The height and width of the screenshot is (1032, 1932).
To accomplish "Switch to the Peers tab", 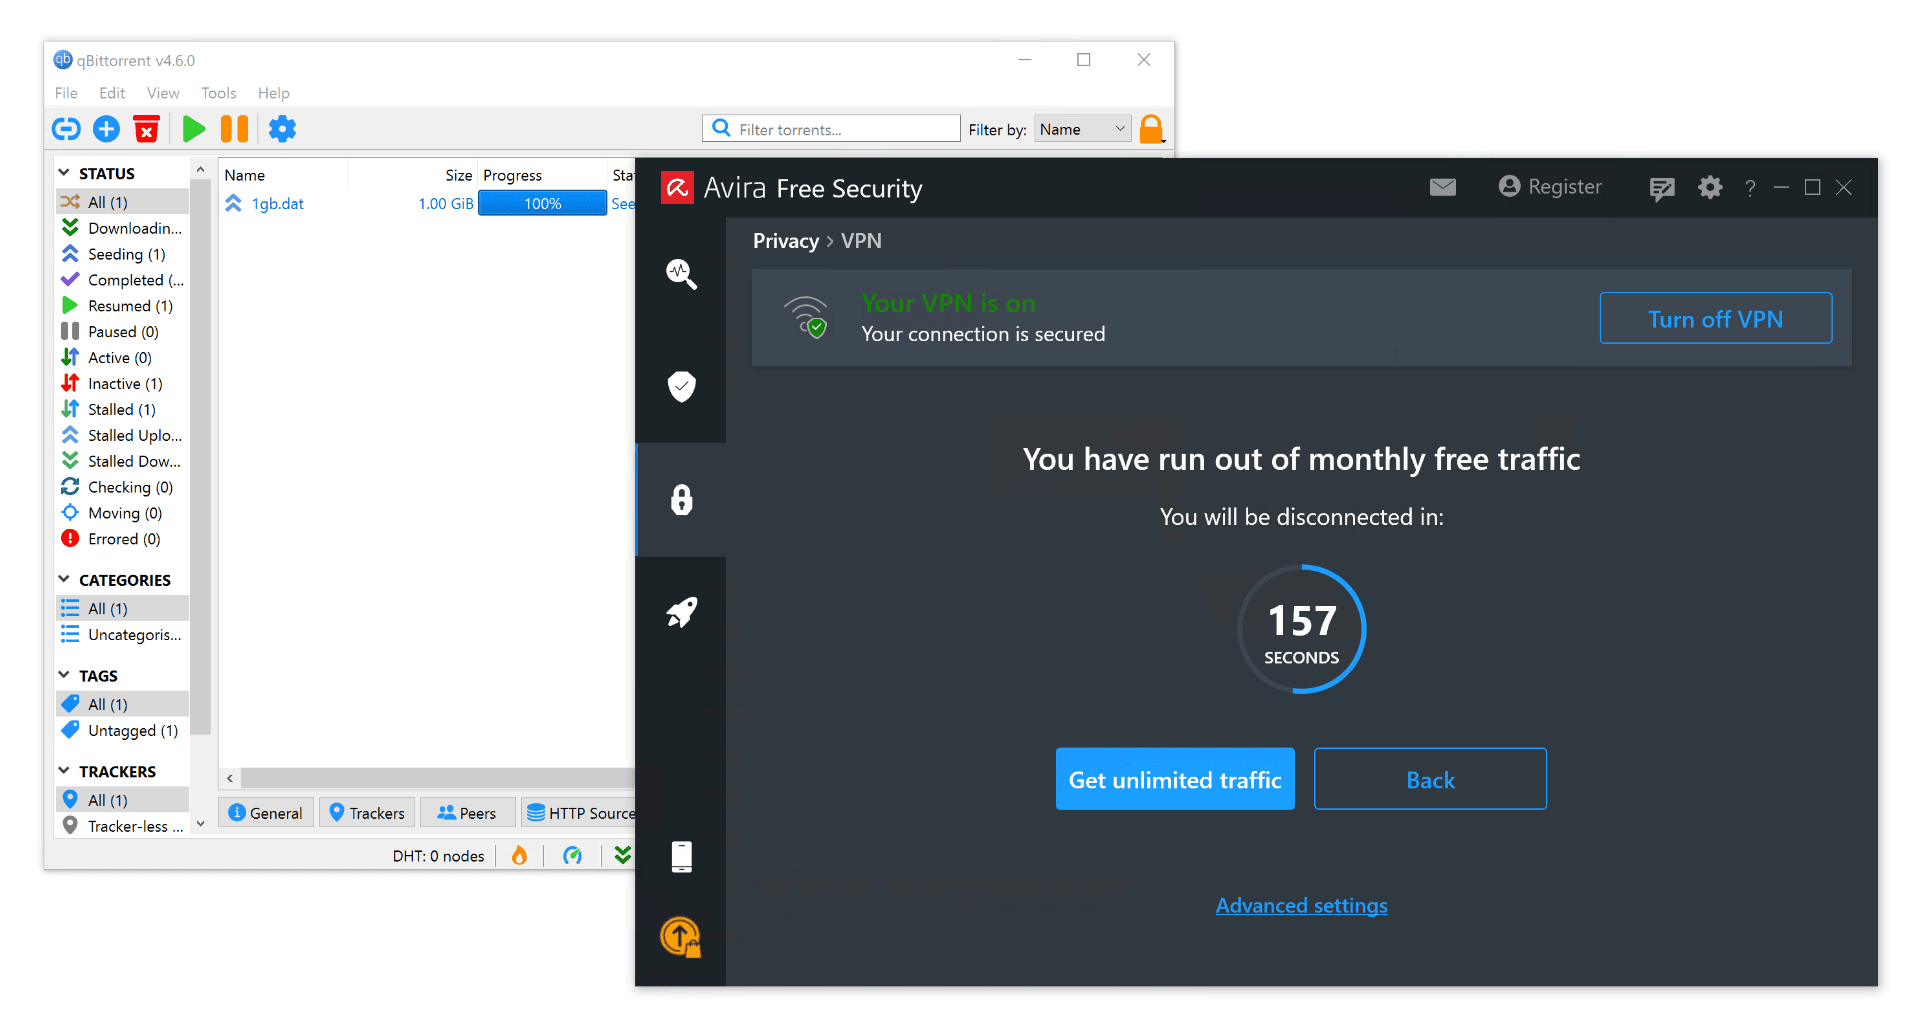I will pos(467,813).
